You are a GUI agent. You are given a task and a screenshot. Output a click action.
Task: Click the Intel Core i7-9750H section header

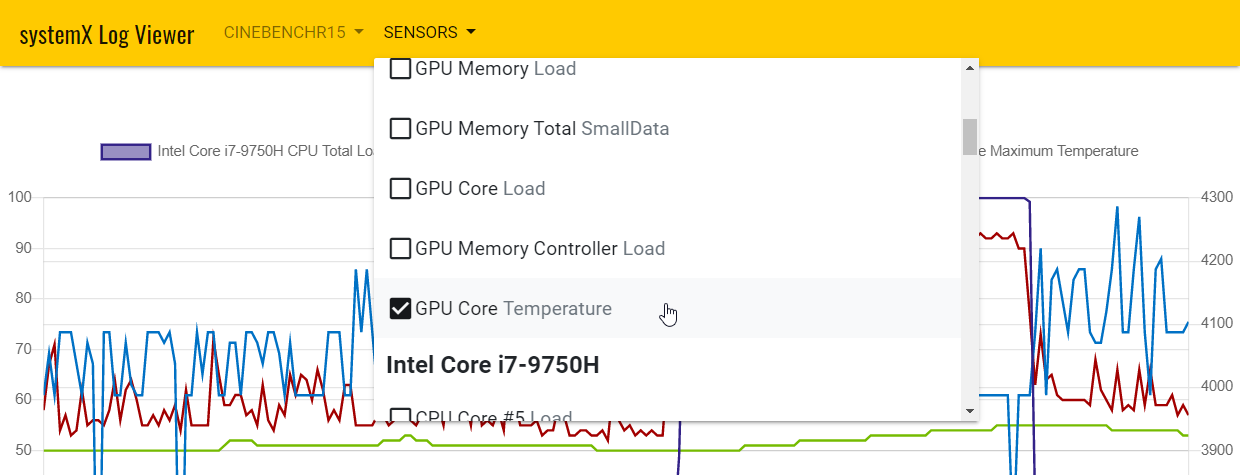pos(493,365)
